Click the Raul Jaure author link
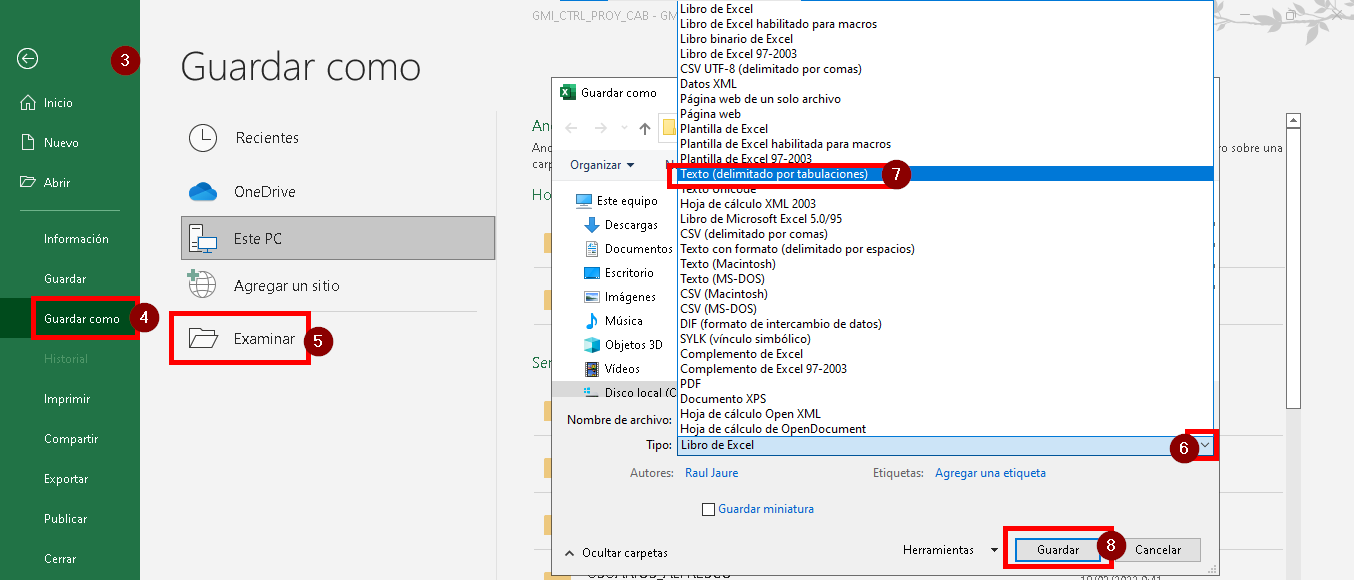This screenshot has height=580, width=1354. [711, 473]
